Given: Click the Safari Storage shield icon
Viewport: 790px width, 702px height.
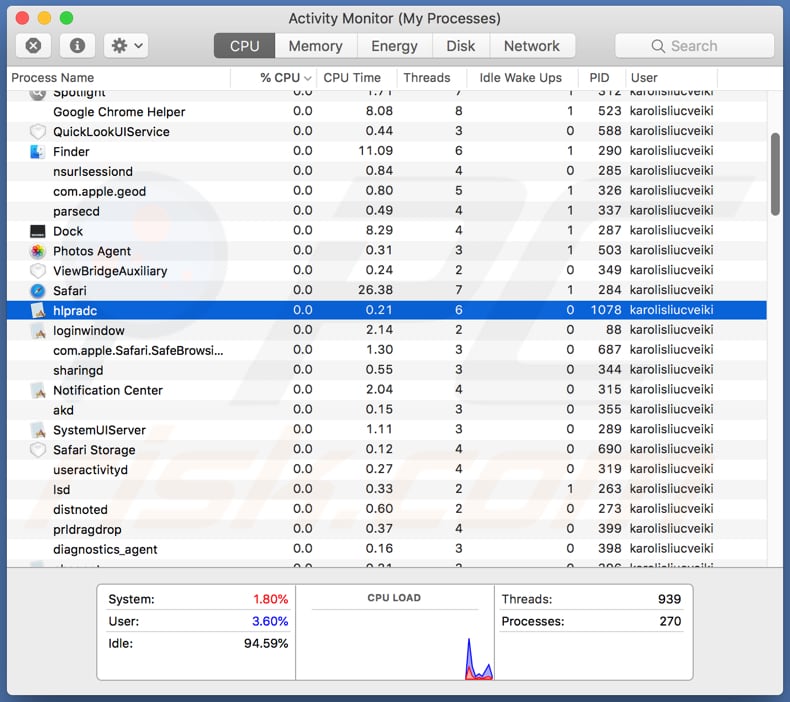Looking at the screenshot, I should point(37,450).
